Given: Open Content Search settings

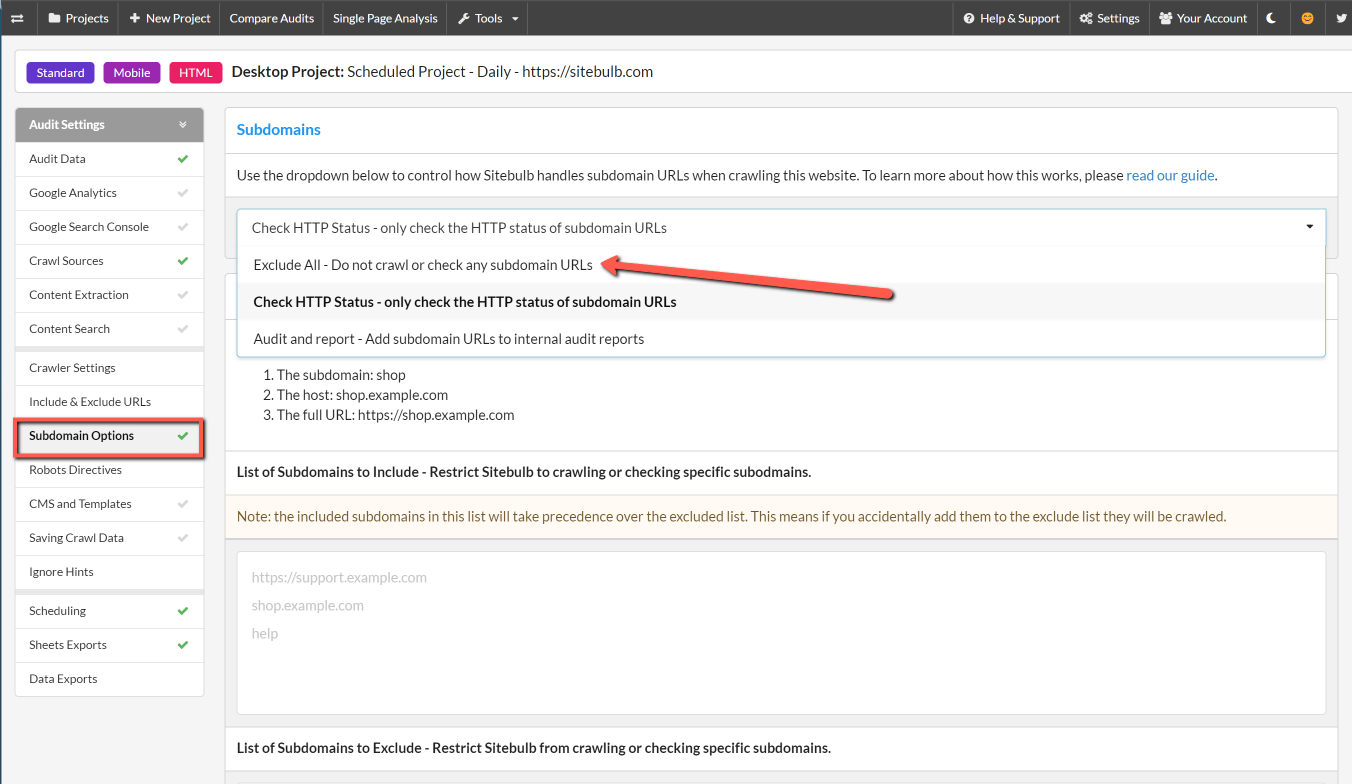Looking at the screenshot, I should (x=109, y=329).
